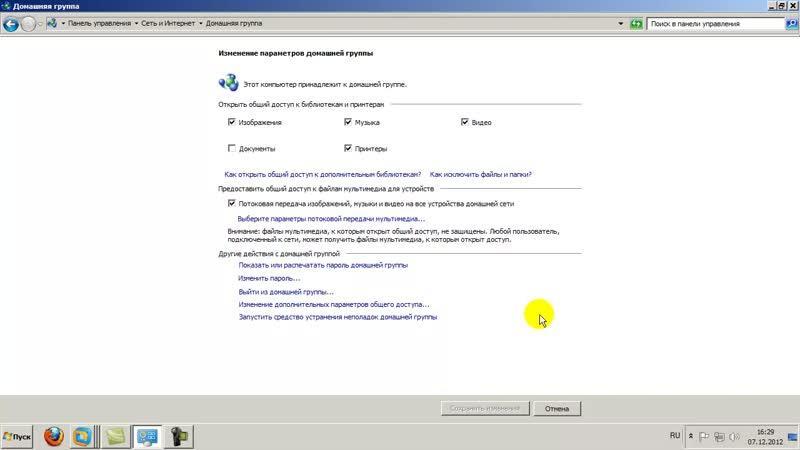Enable the Документы sharing checkbox
Viewport: 800px width, 450px height.
point(232,149)
